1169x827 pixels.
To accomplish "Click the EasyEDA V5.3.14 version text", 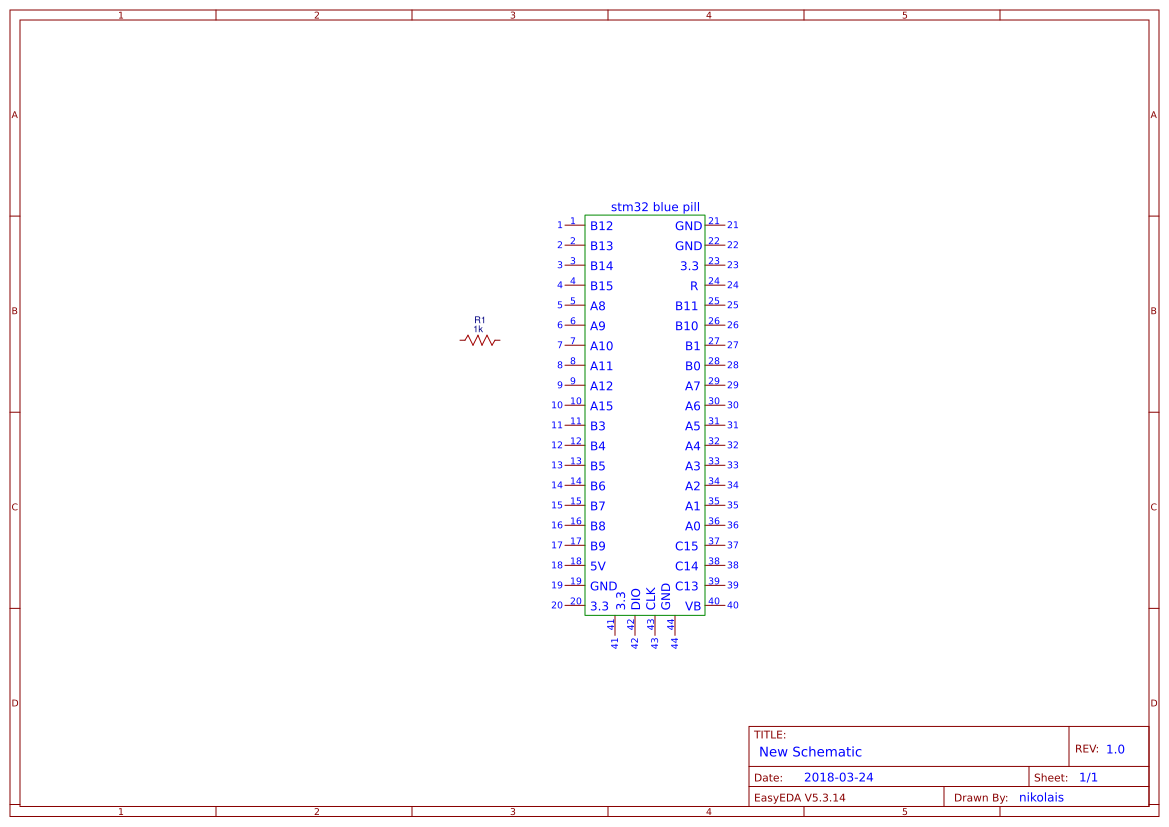I will coord(799,798).
